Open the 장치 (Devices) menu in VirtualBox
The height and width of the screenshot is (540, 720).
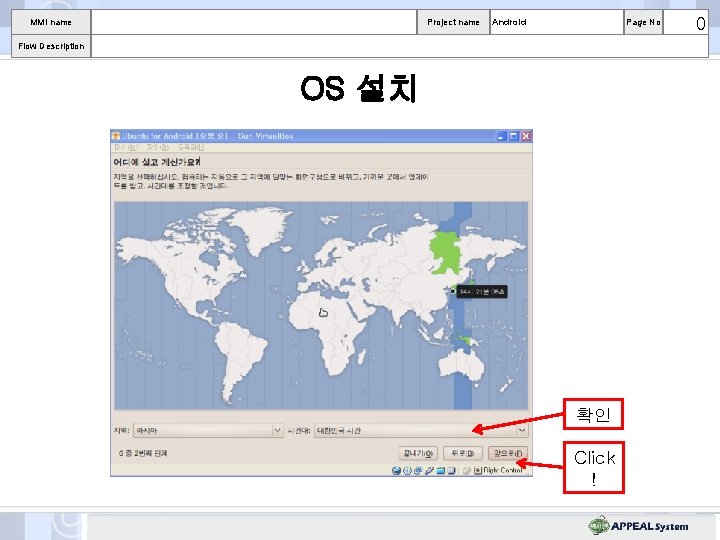[x=158, y=147]
